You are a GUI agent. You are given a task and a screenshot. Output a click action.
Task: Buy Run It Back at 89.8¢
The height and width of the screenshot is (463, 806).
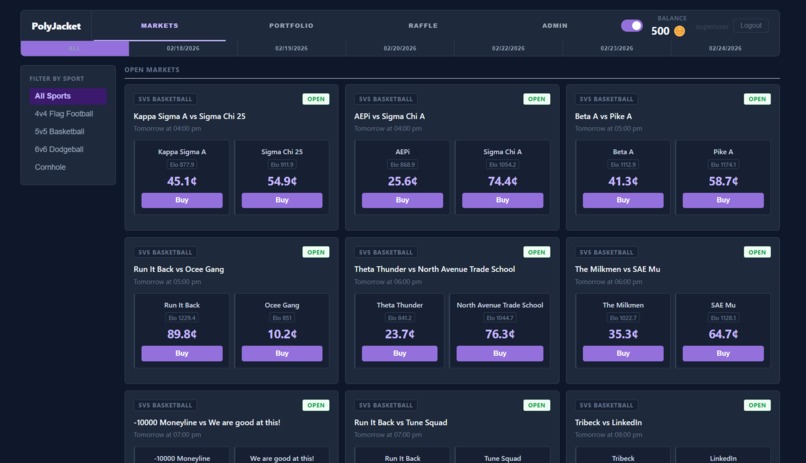point(182,354)
